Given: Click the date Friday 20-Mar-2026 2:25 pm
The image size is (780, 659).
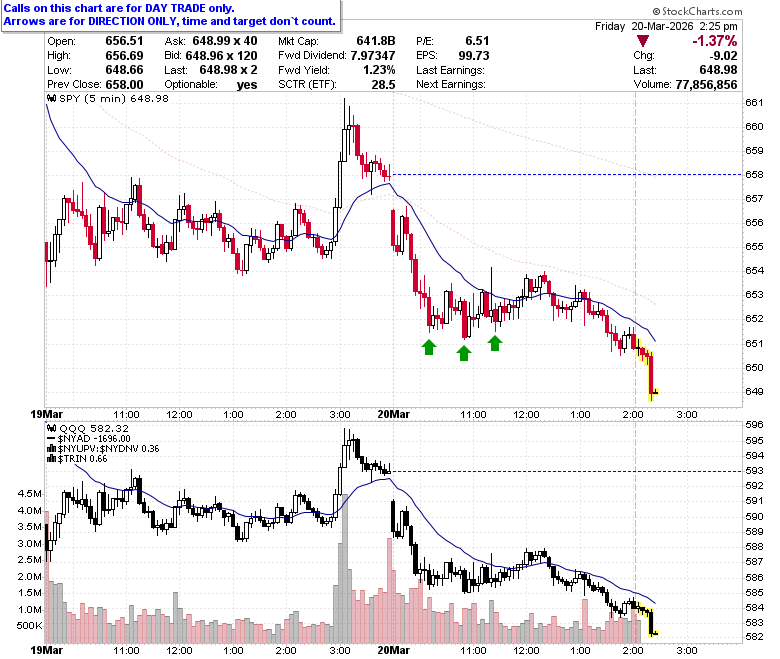Looking at the screenshot, I should coord(666,26).
